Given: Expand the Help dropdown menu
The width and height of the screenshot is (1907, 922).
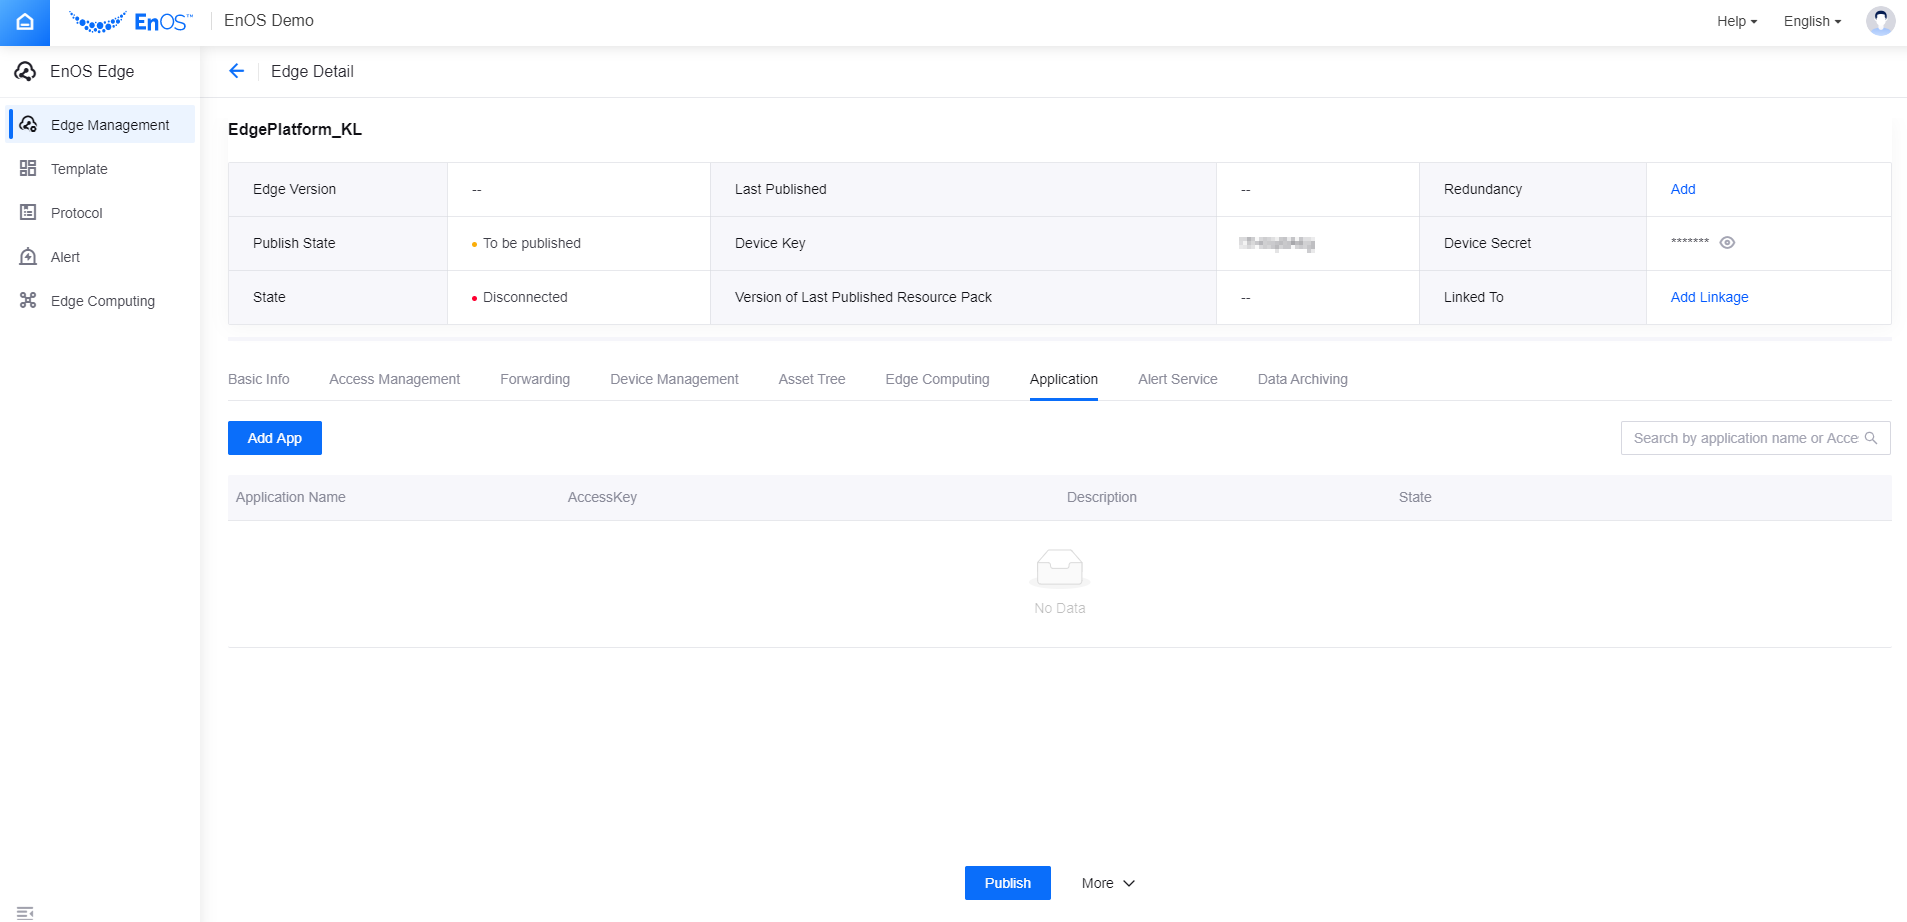Looking at the screenshot, I should coord(1736,21).
